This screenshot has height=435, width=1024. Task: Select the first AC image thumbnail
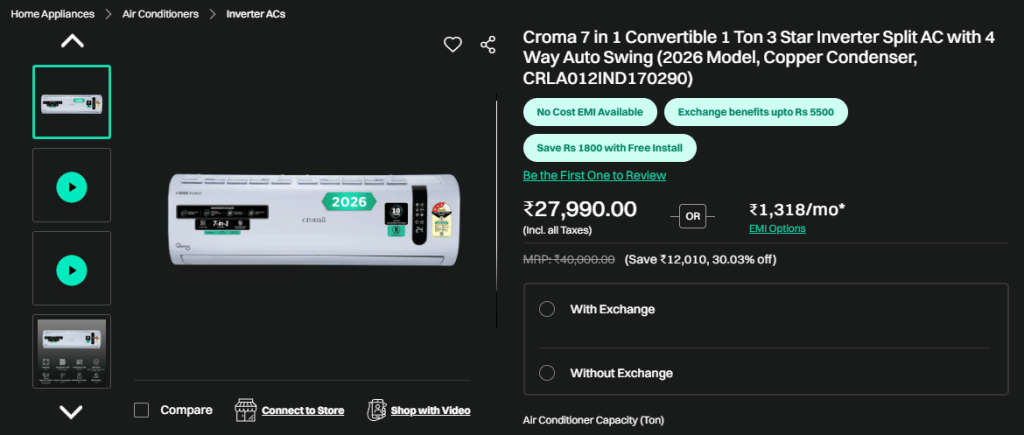72,102
